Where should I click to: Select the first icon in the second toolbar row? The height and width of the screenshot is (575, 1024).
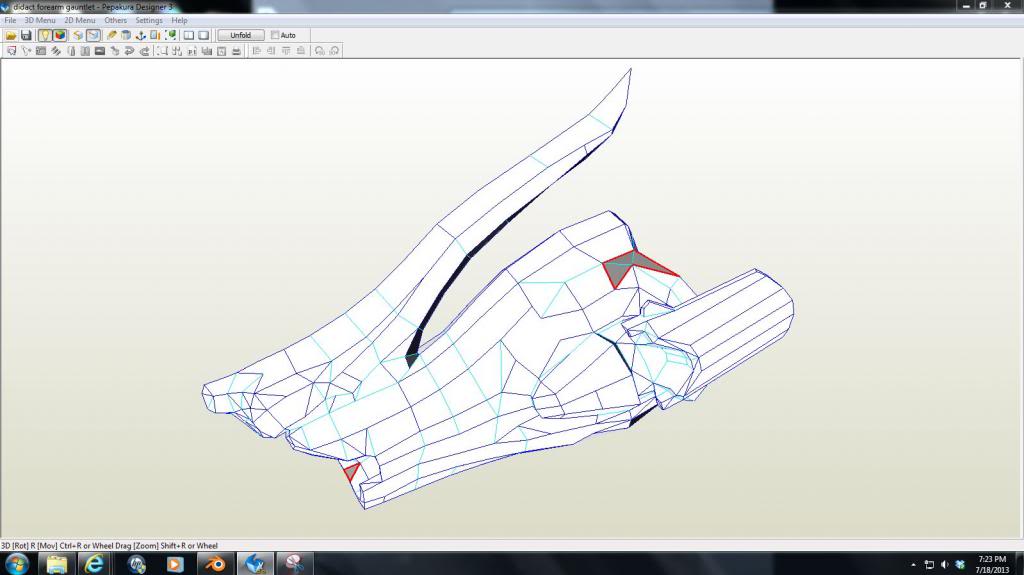[x=11, y=51]
